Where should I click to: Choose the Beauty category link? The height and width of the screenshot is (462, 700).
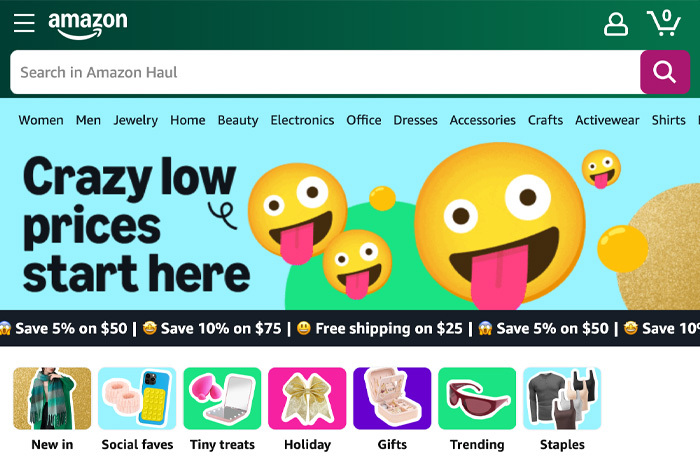pyautogui.click(x=238, y=120)
